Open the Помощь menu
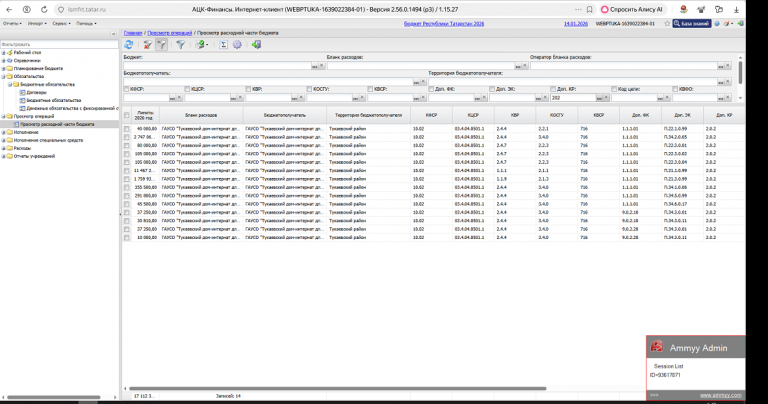 click(86, 24)
